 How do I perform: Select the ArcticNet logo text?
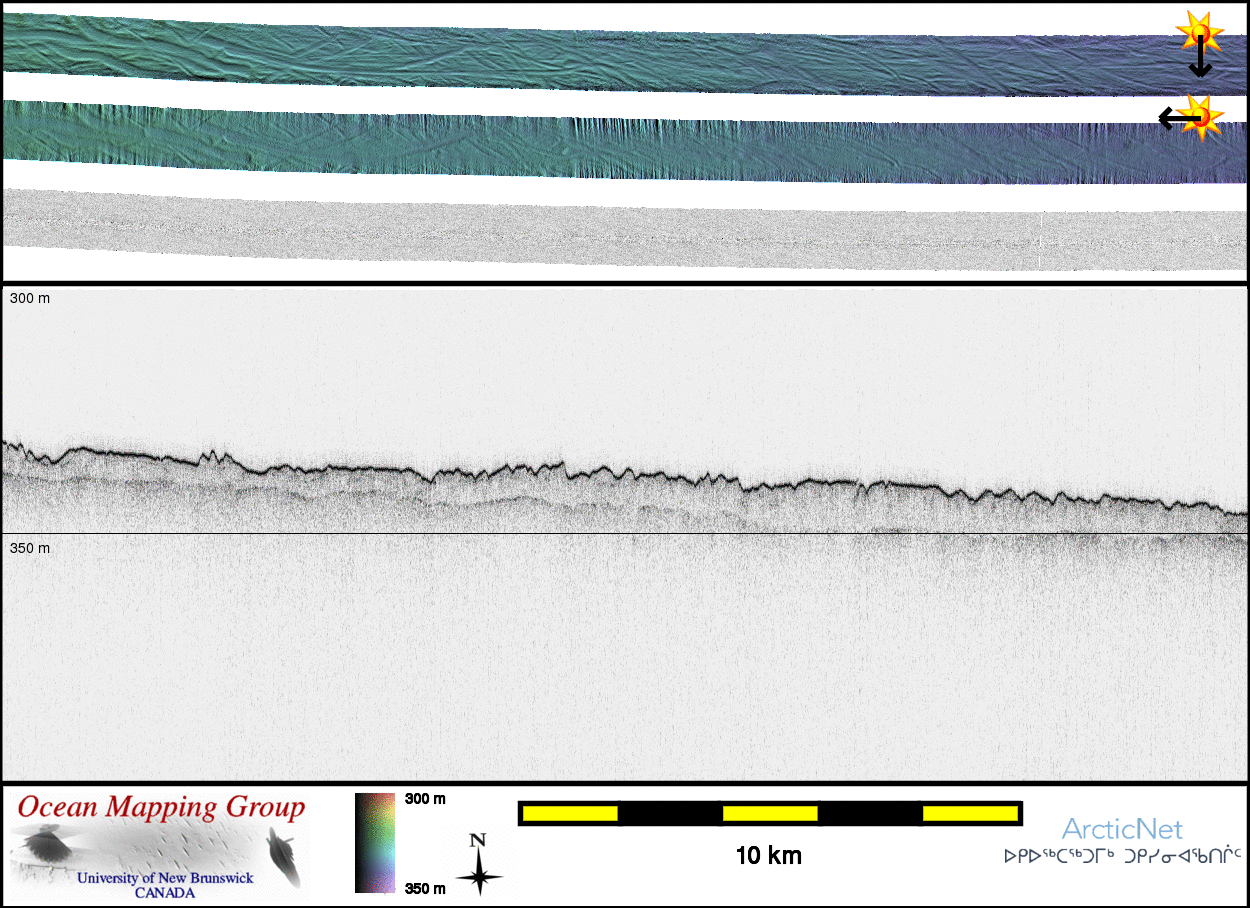coord(1121,829)
